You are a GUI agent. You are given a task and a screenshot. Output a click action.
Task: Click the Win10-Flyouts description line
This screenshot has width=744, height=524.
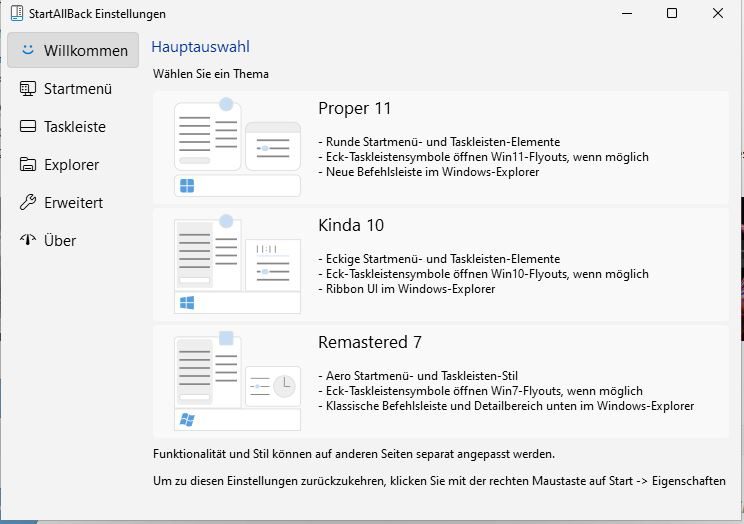[483, 274]
